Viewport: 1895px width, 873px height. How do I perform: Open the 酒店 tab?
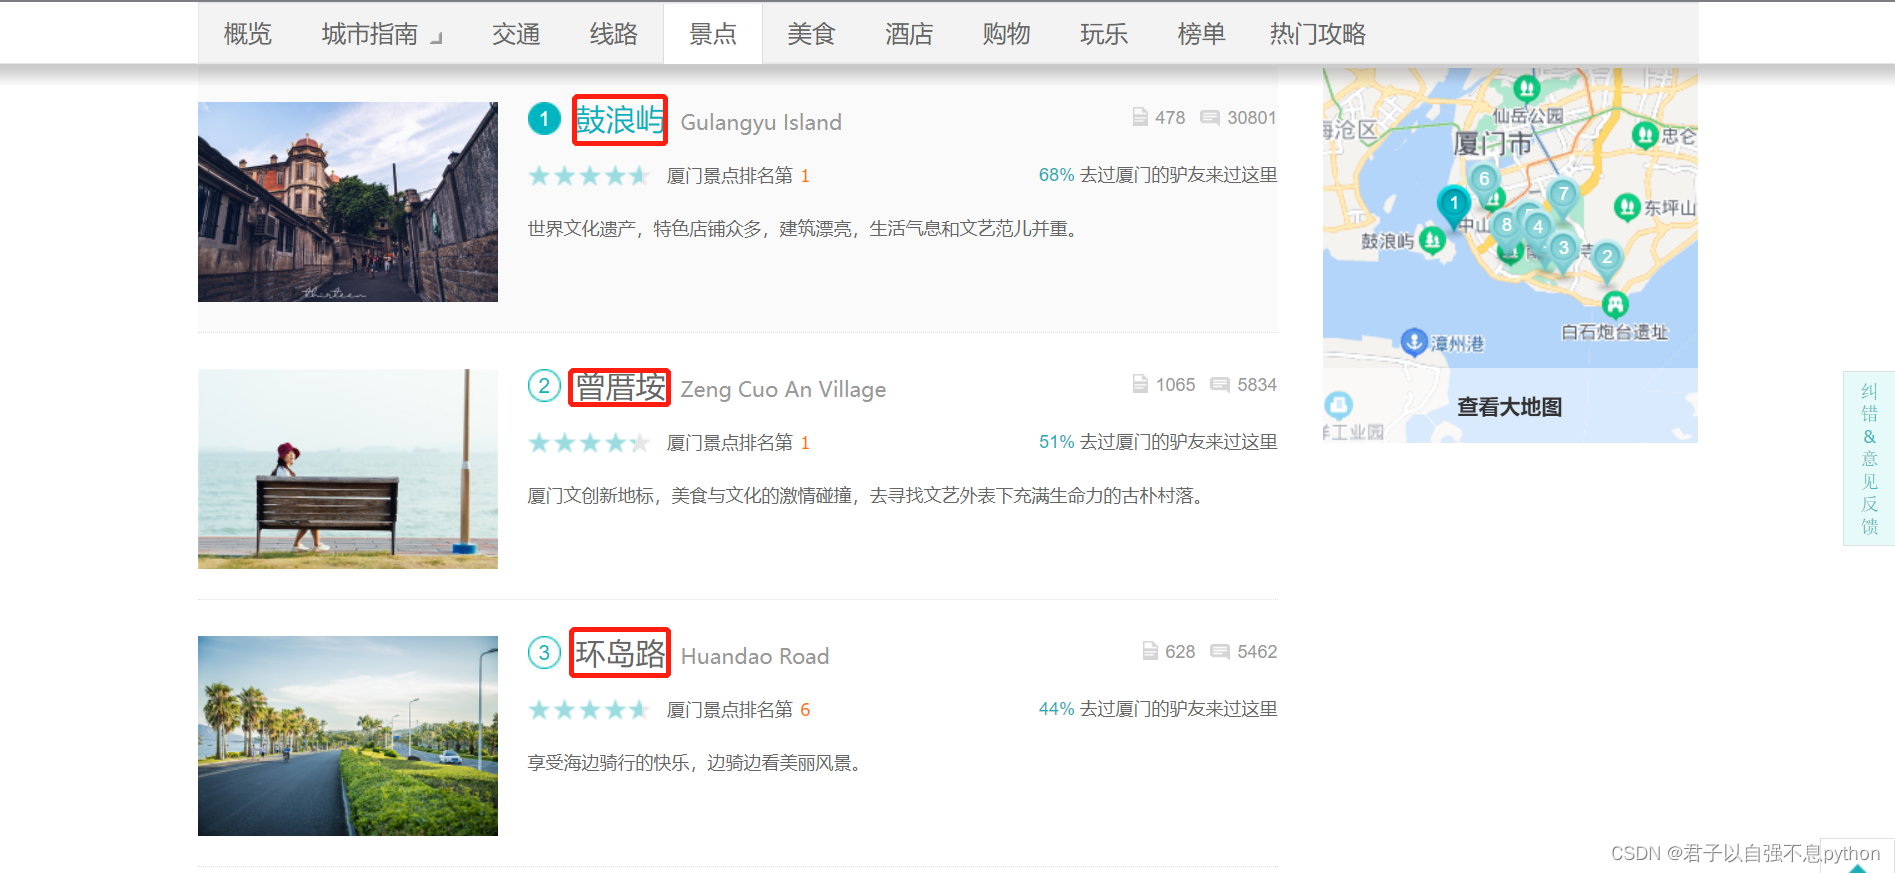909,34
